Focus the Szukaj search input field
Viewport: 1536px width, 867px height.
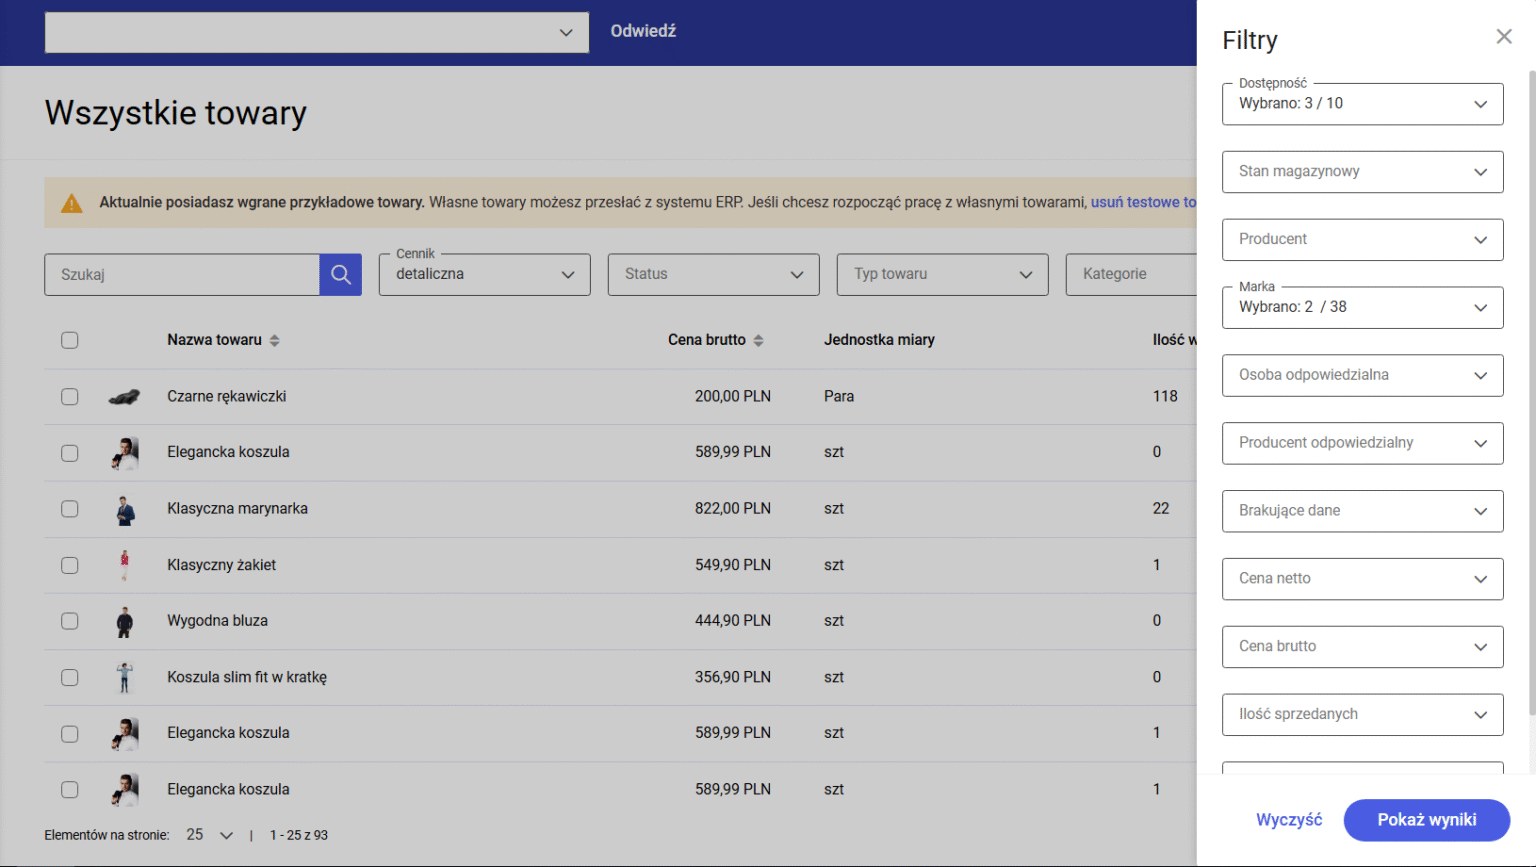click(x=182, y=274)
